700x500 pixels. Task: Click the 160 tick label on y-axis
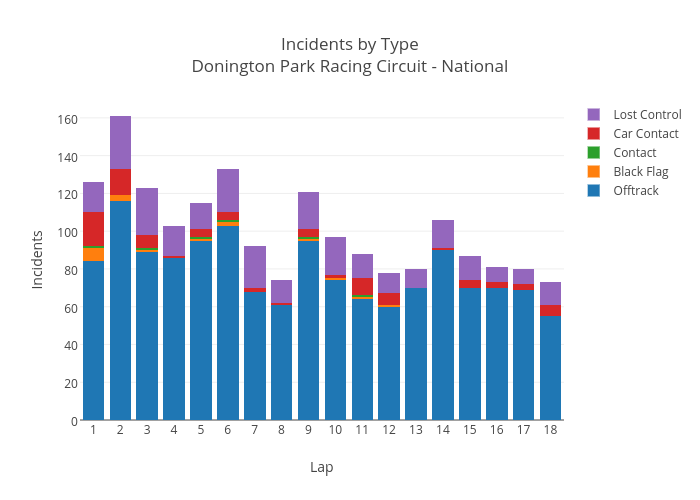coord(67,119)
